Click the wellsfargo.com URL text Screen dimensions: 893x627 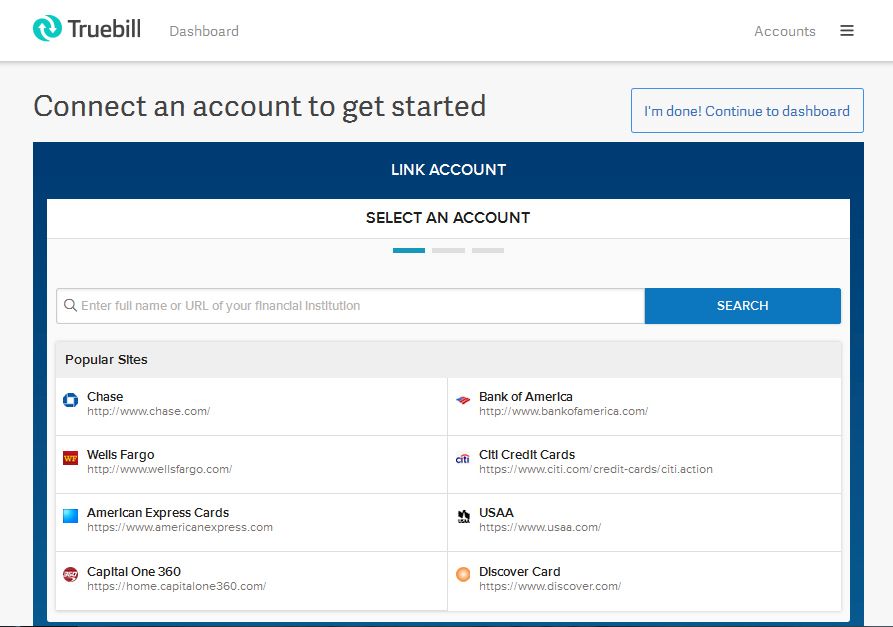click(159, 469)
